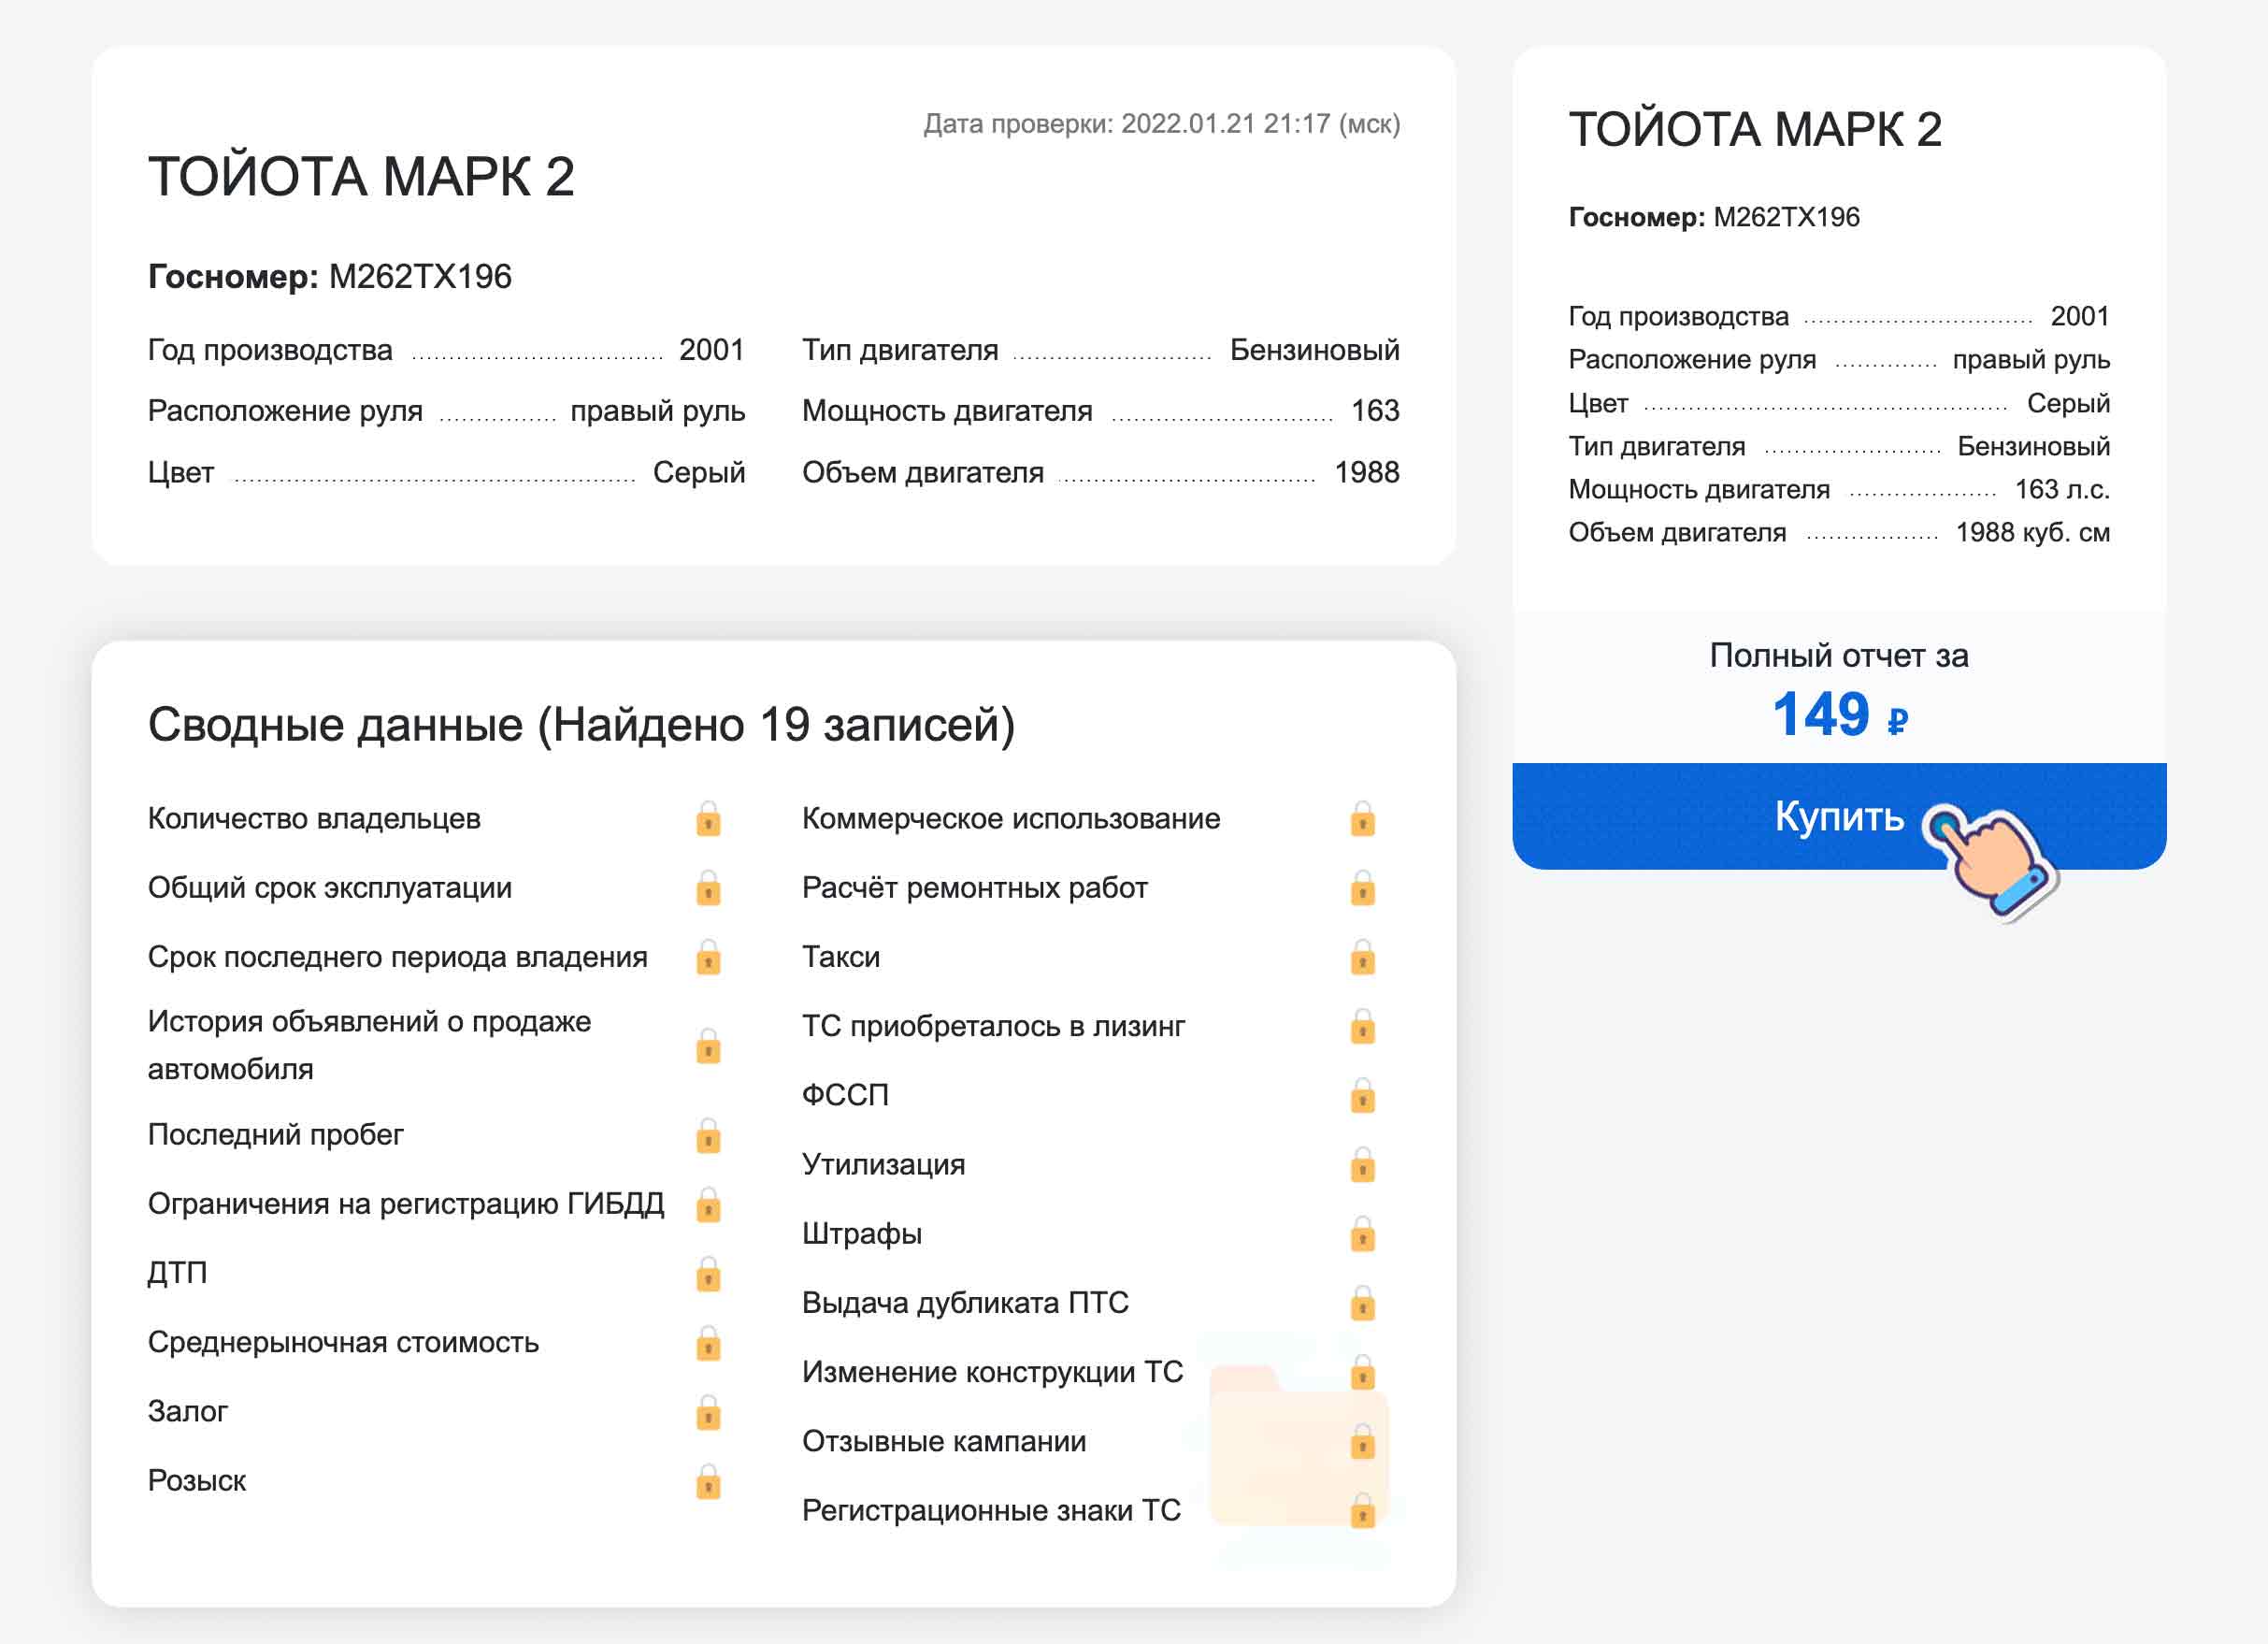Image resolution: width=2268 pixels, height=1644 pixels.
Task: Click the Срок последнего периода владения label
Action: [398, 957]
